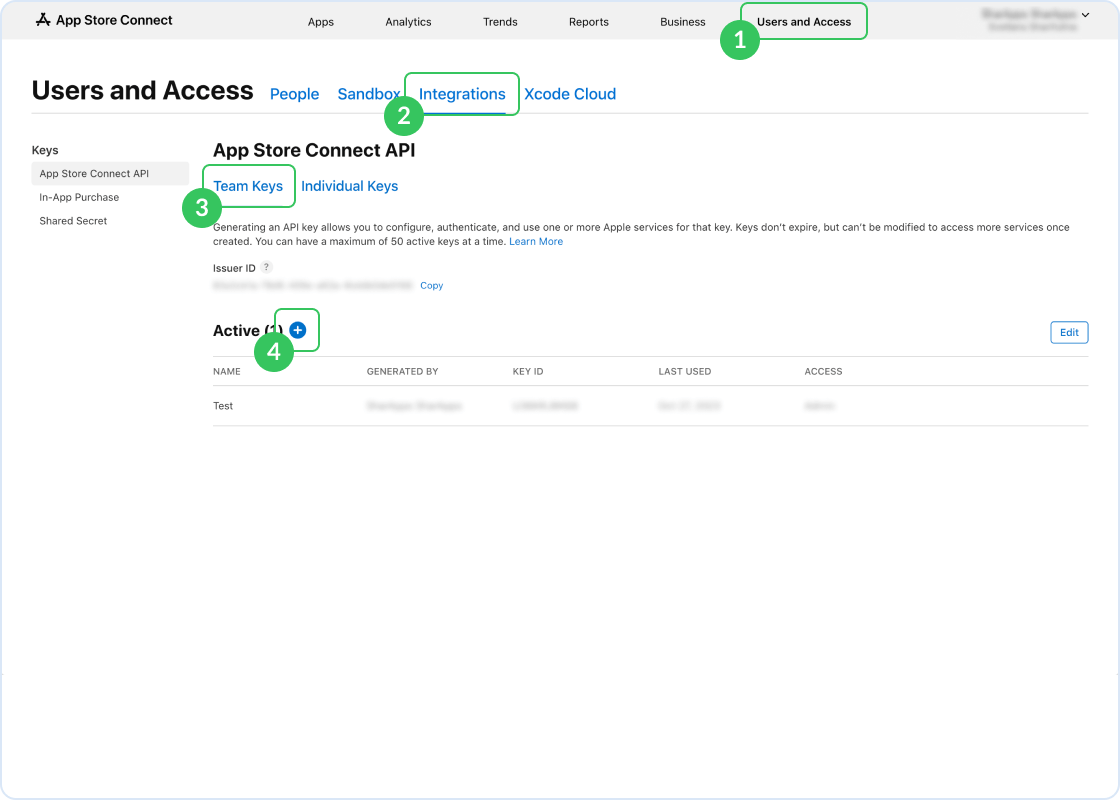This screenshot has width=1120, height=800.
Task: Switch to the Individual Keys tab
Action: [349, 186]
